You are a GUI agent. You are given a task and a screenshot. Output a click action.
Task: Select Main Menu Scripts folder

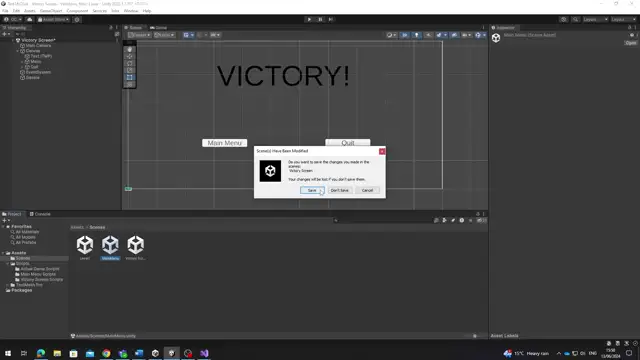tap(35, 274)
